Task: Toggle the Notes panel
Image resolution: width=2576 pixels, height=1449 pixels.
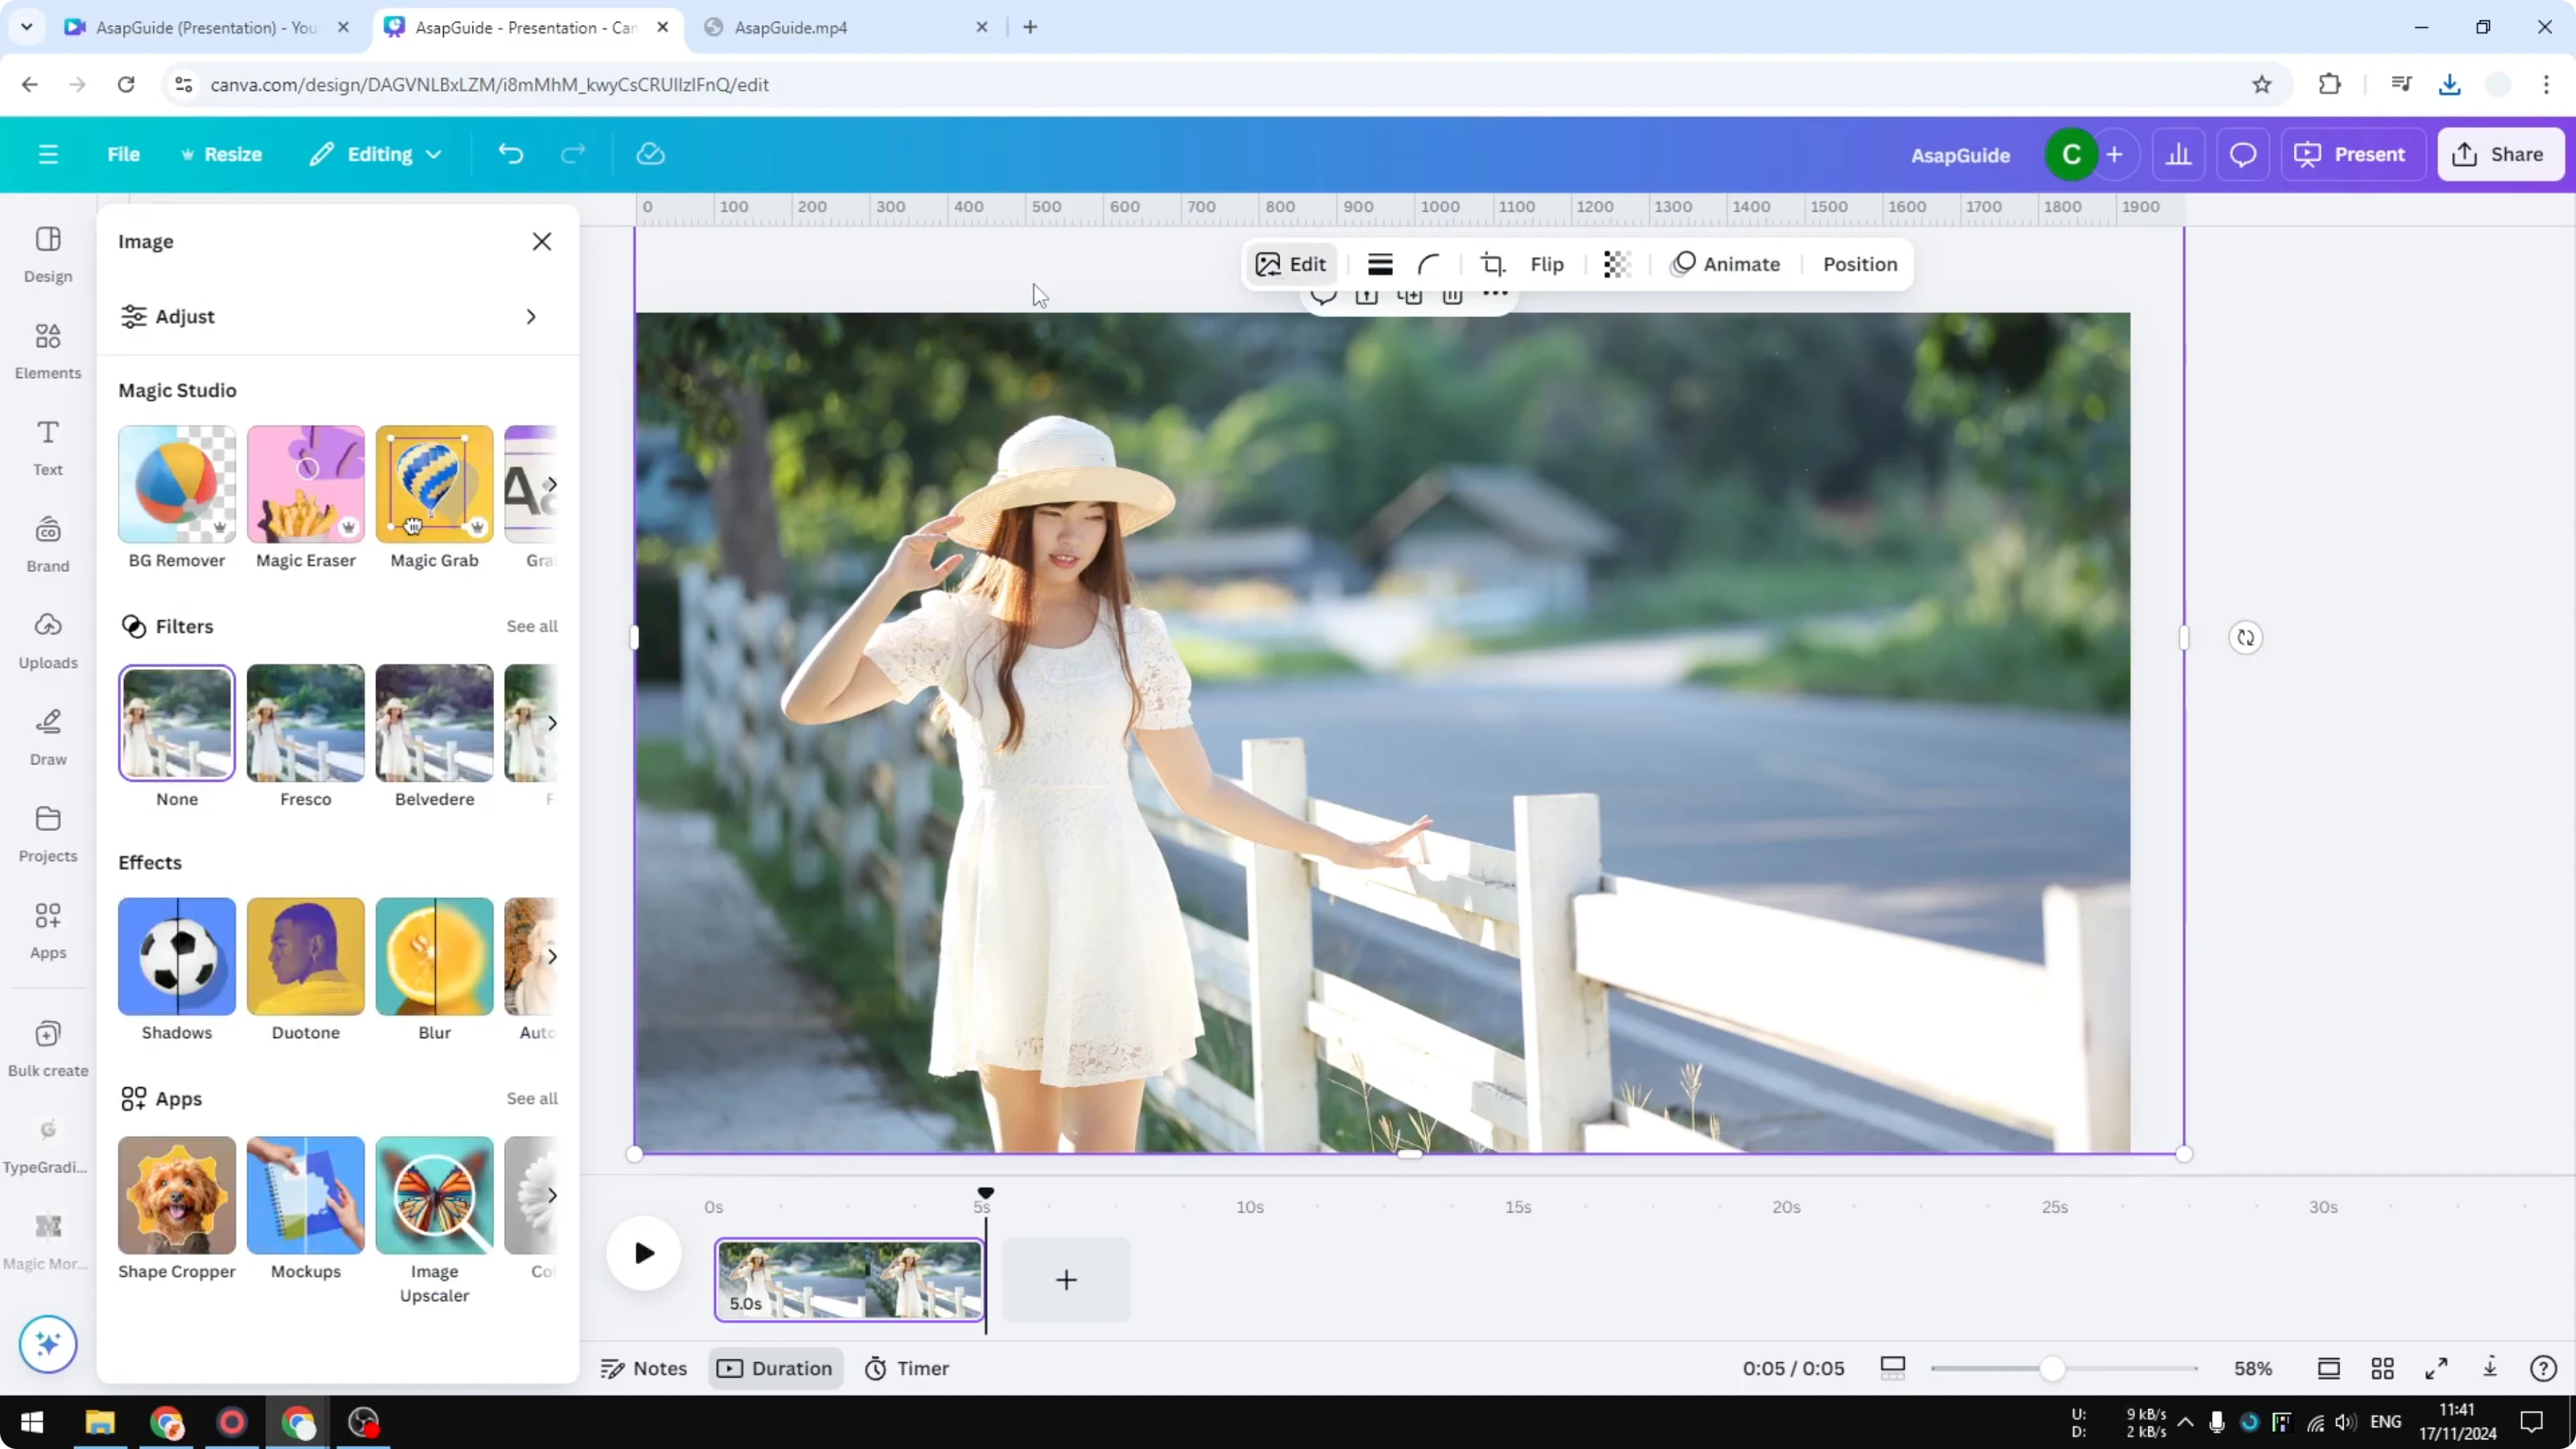Action: tap(643, 1368)
